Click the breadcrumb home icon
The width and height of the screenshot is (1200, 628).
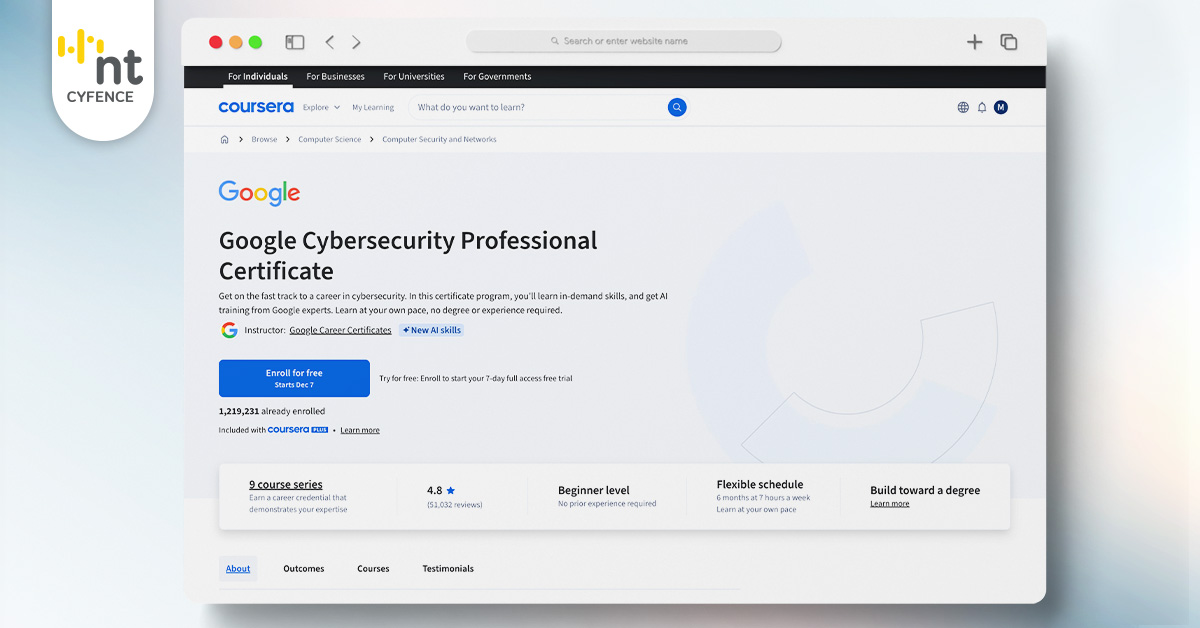click(x=224, y=140)
